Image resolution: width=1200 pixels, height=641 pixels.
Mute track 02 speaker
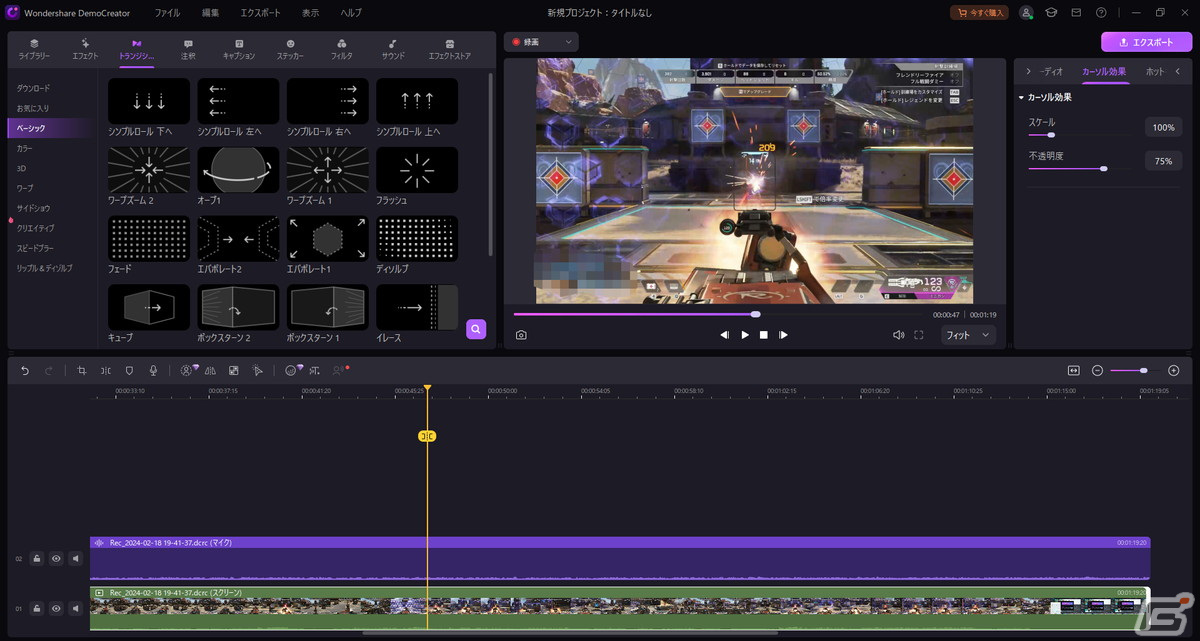76,558
